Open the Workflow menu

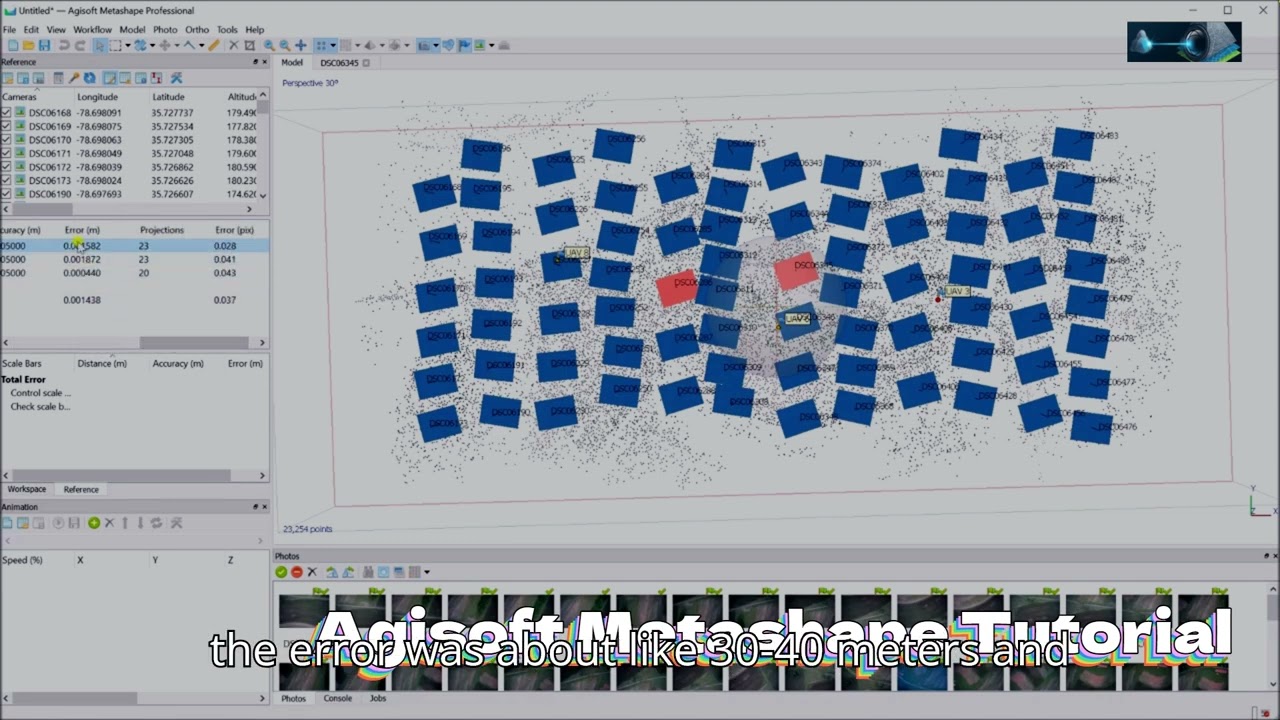(x=92, y=30)
